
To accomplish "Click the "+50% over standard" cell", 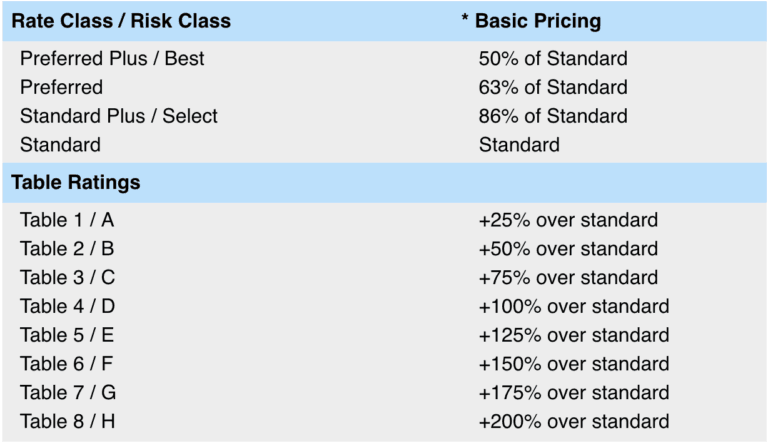I will pyautogui.click(x=568, y=249).
